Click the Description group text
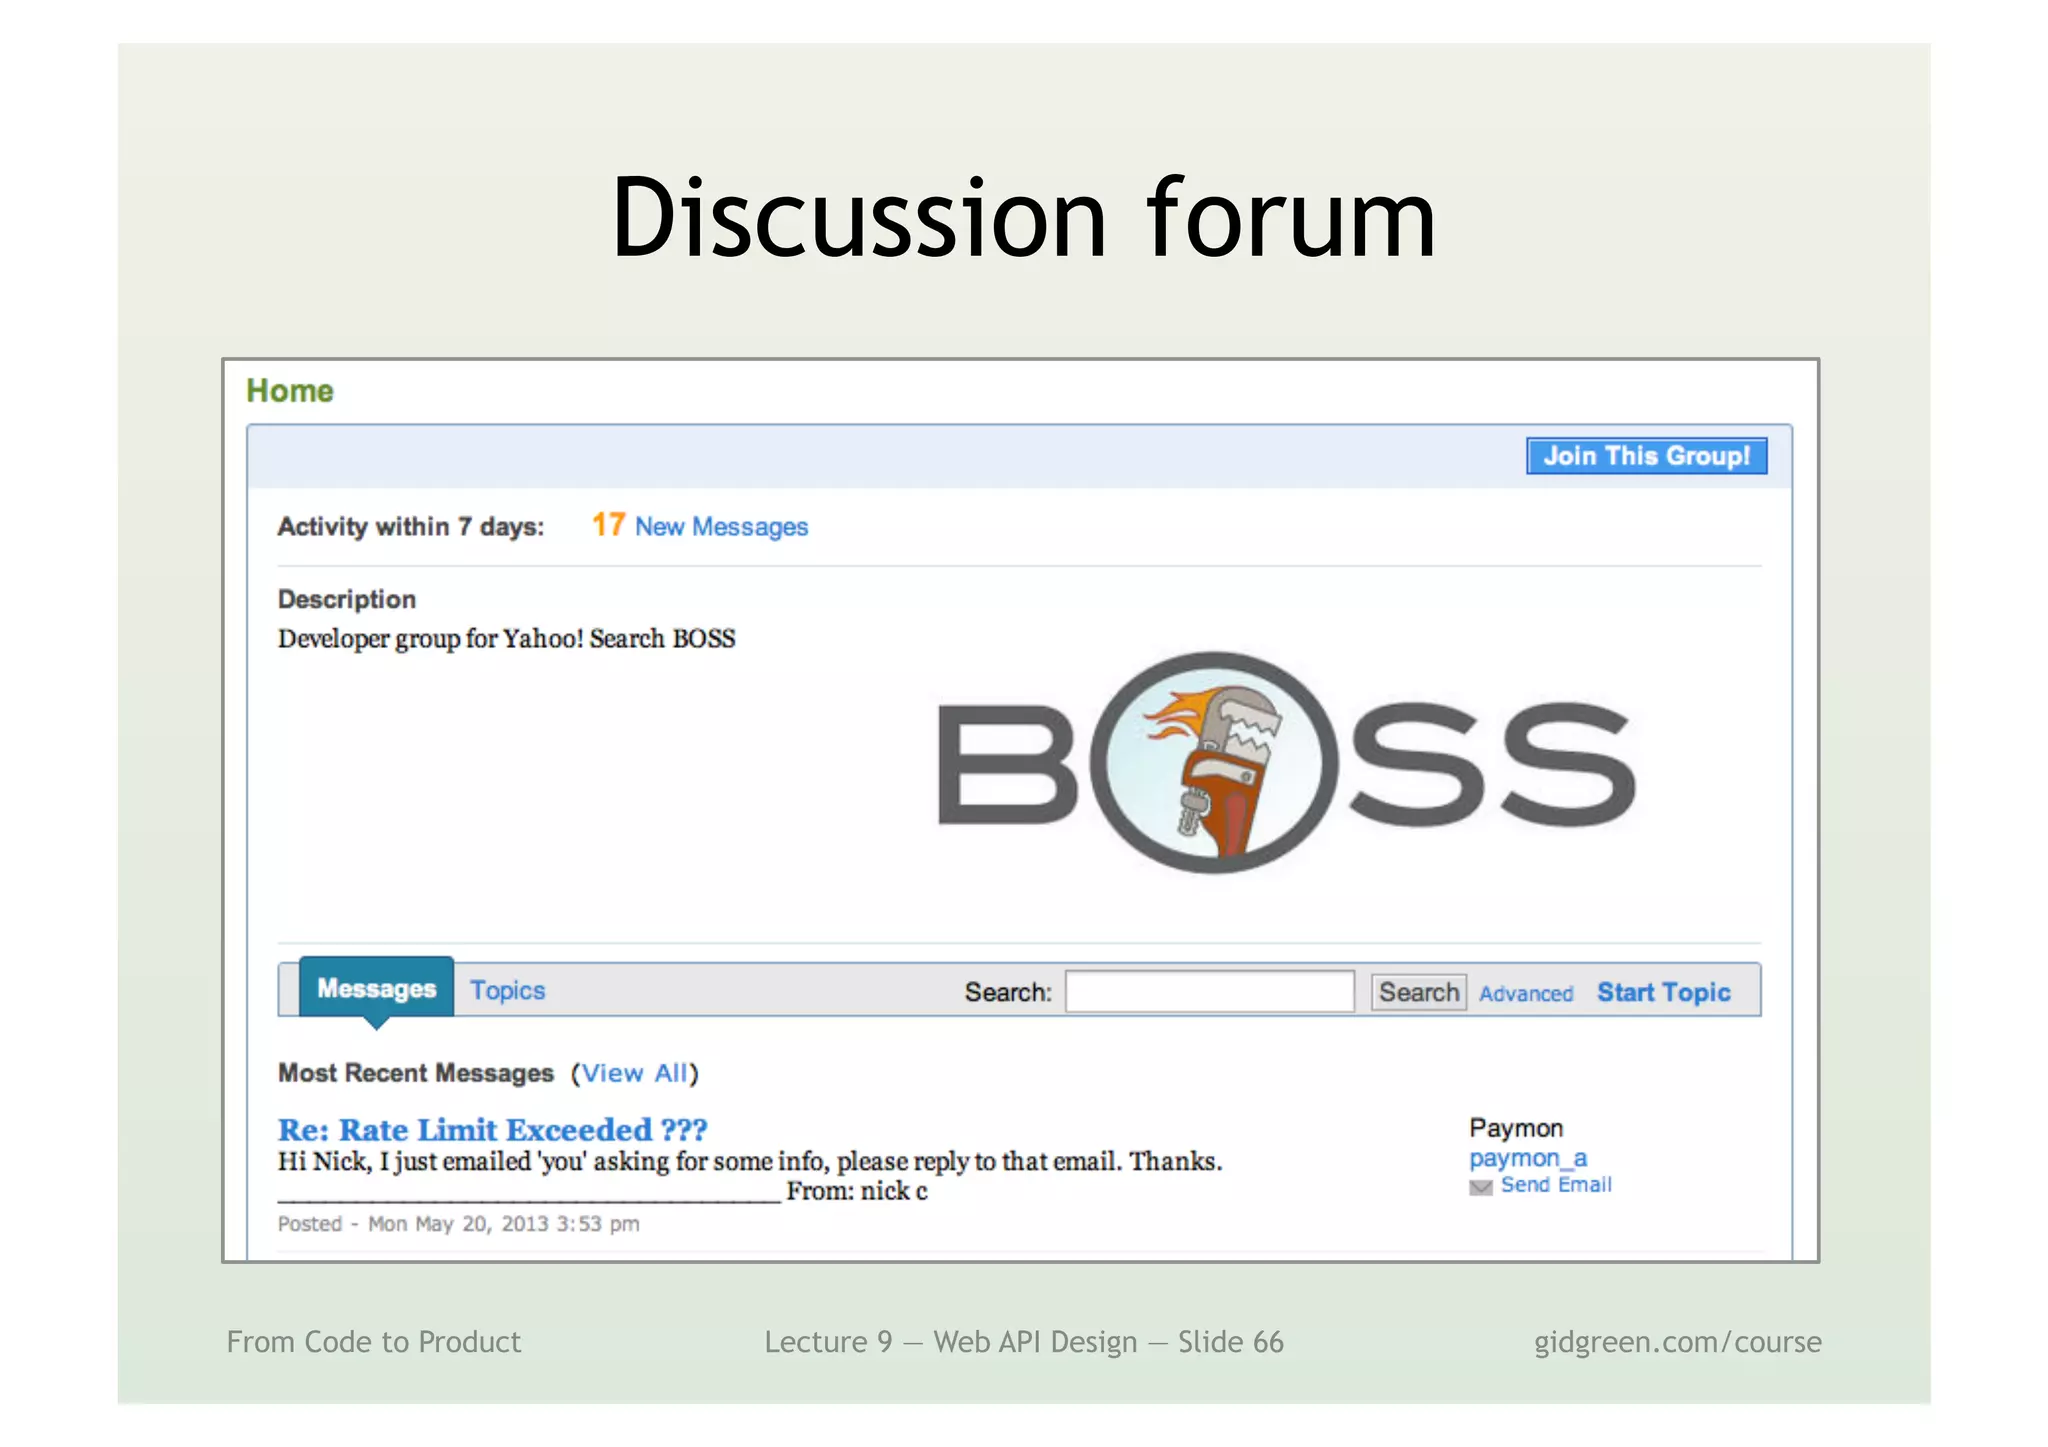The height and width of the screenshot is (1447, 2048). [506, 639]
